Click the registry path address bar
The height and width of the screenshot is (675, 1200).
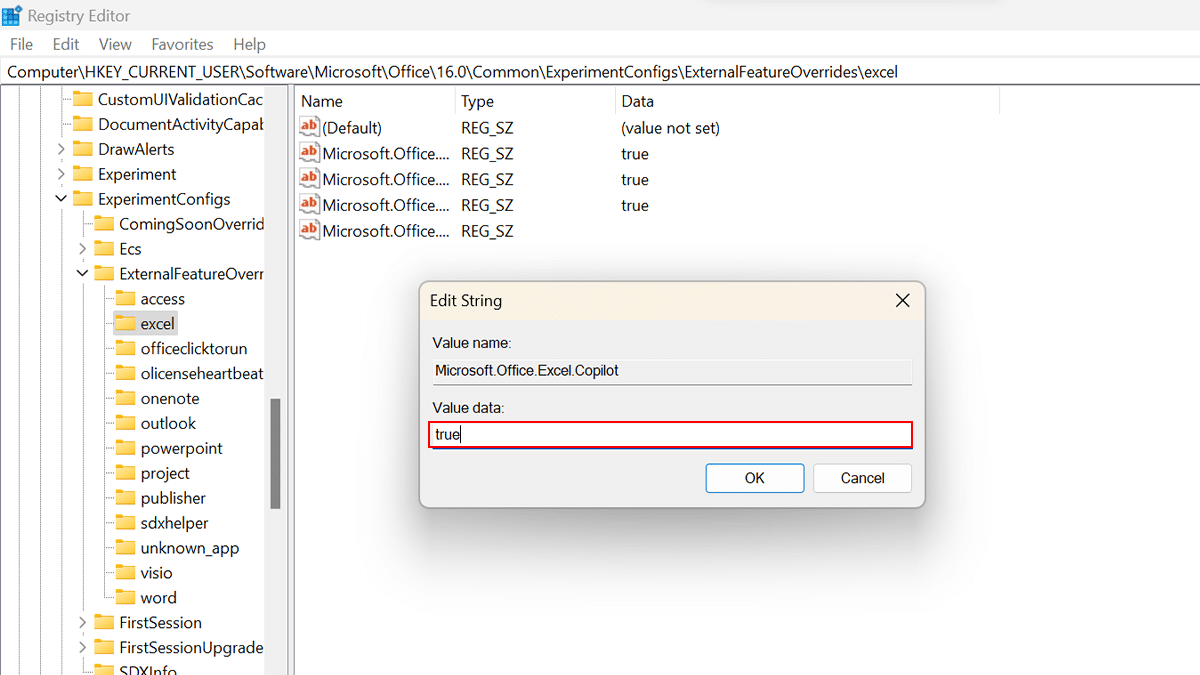pyautogui.click(x=600, y=72)
